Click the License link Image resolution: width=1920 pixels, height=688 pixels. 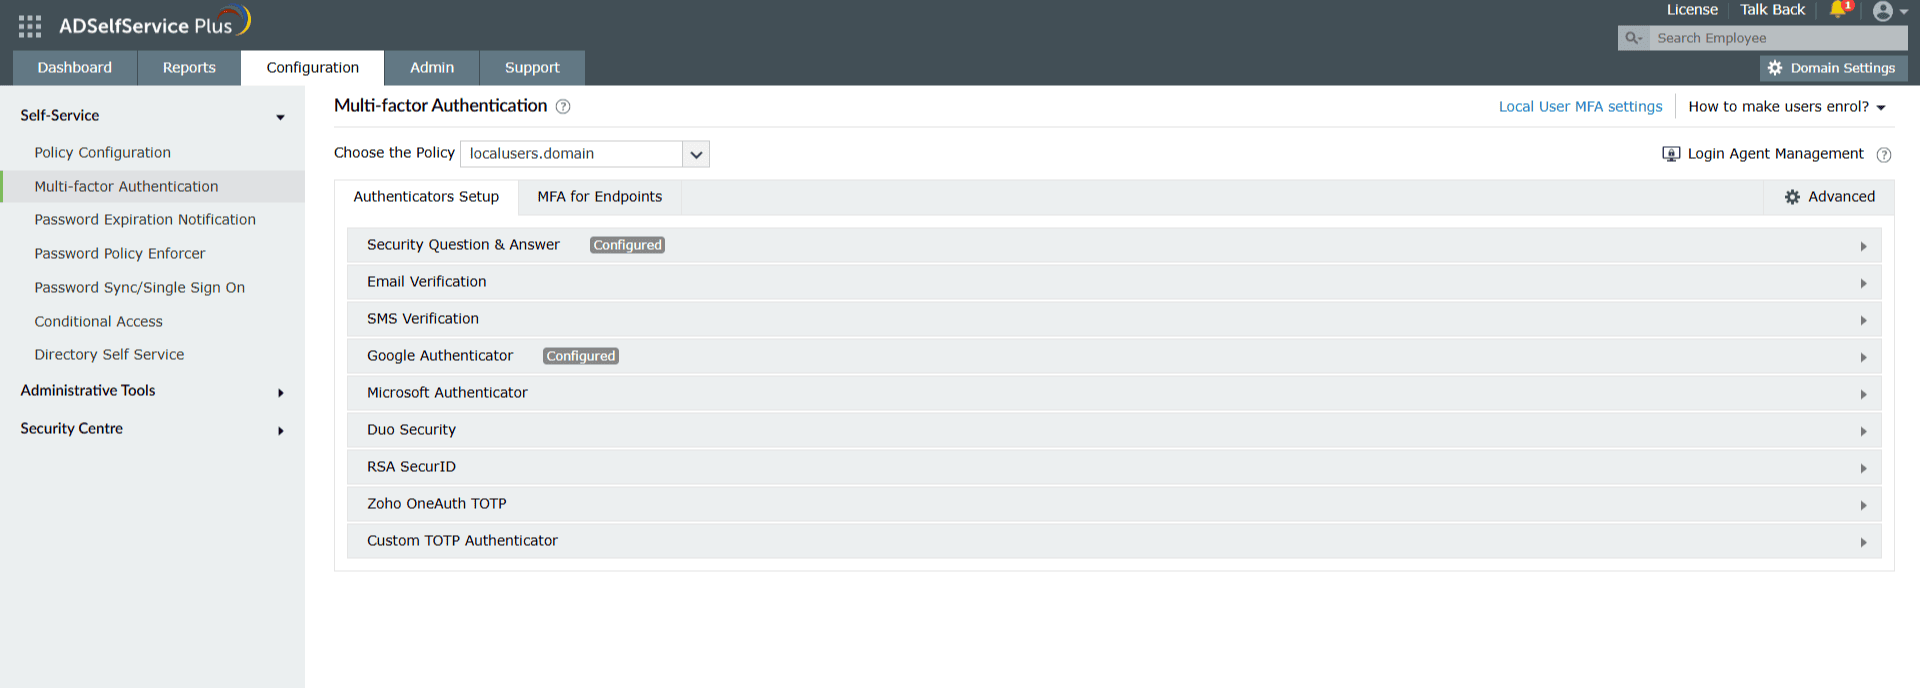click(1692, 10)
